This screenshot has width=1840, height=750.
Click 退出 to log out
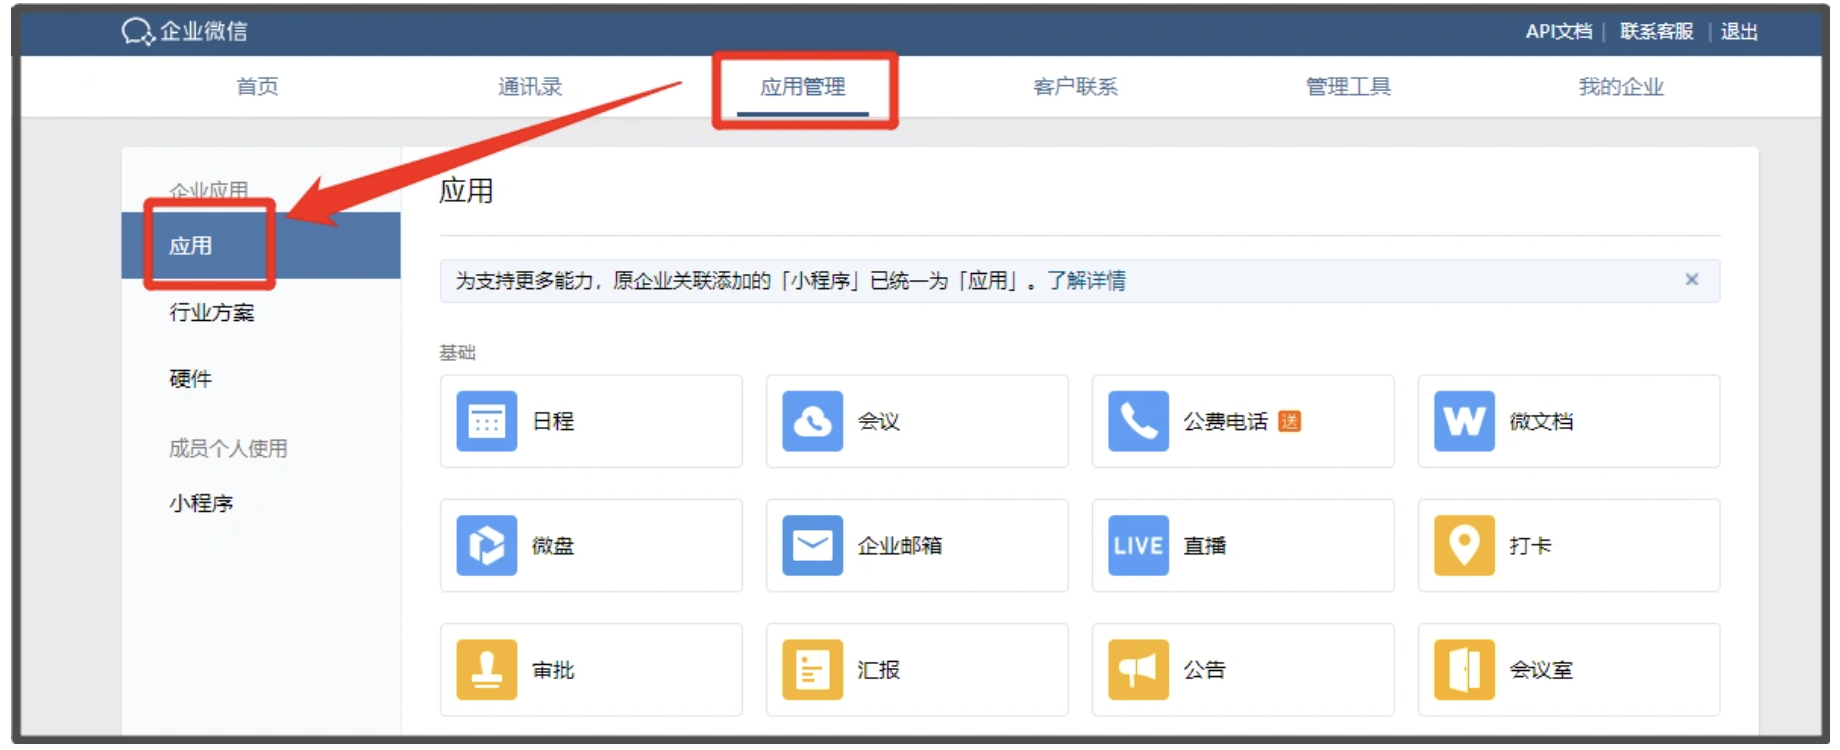coord(1739,31)
